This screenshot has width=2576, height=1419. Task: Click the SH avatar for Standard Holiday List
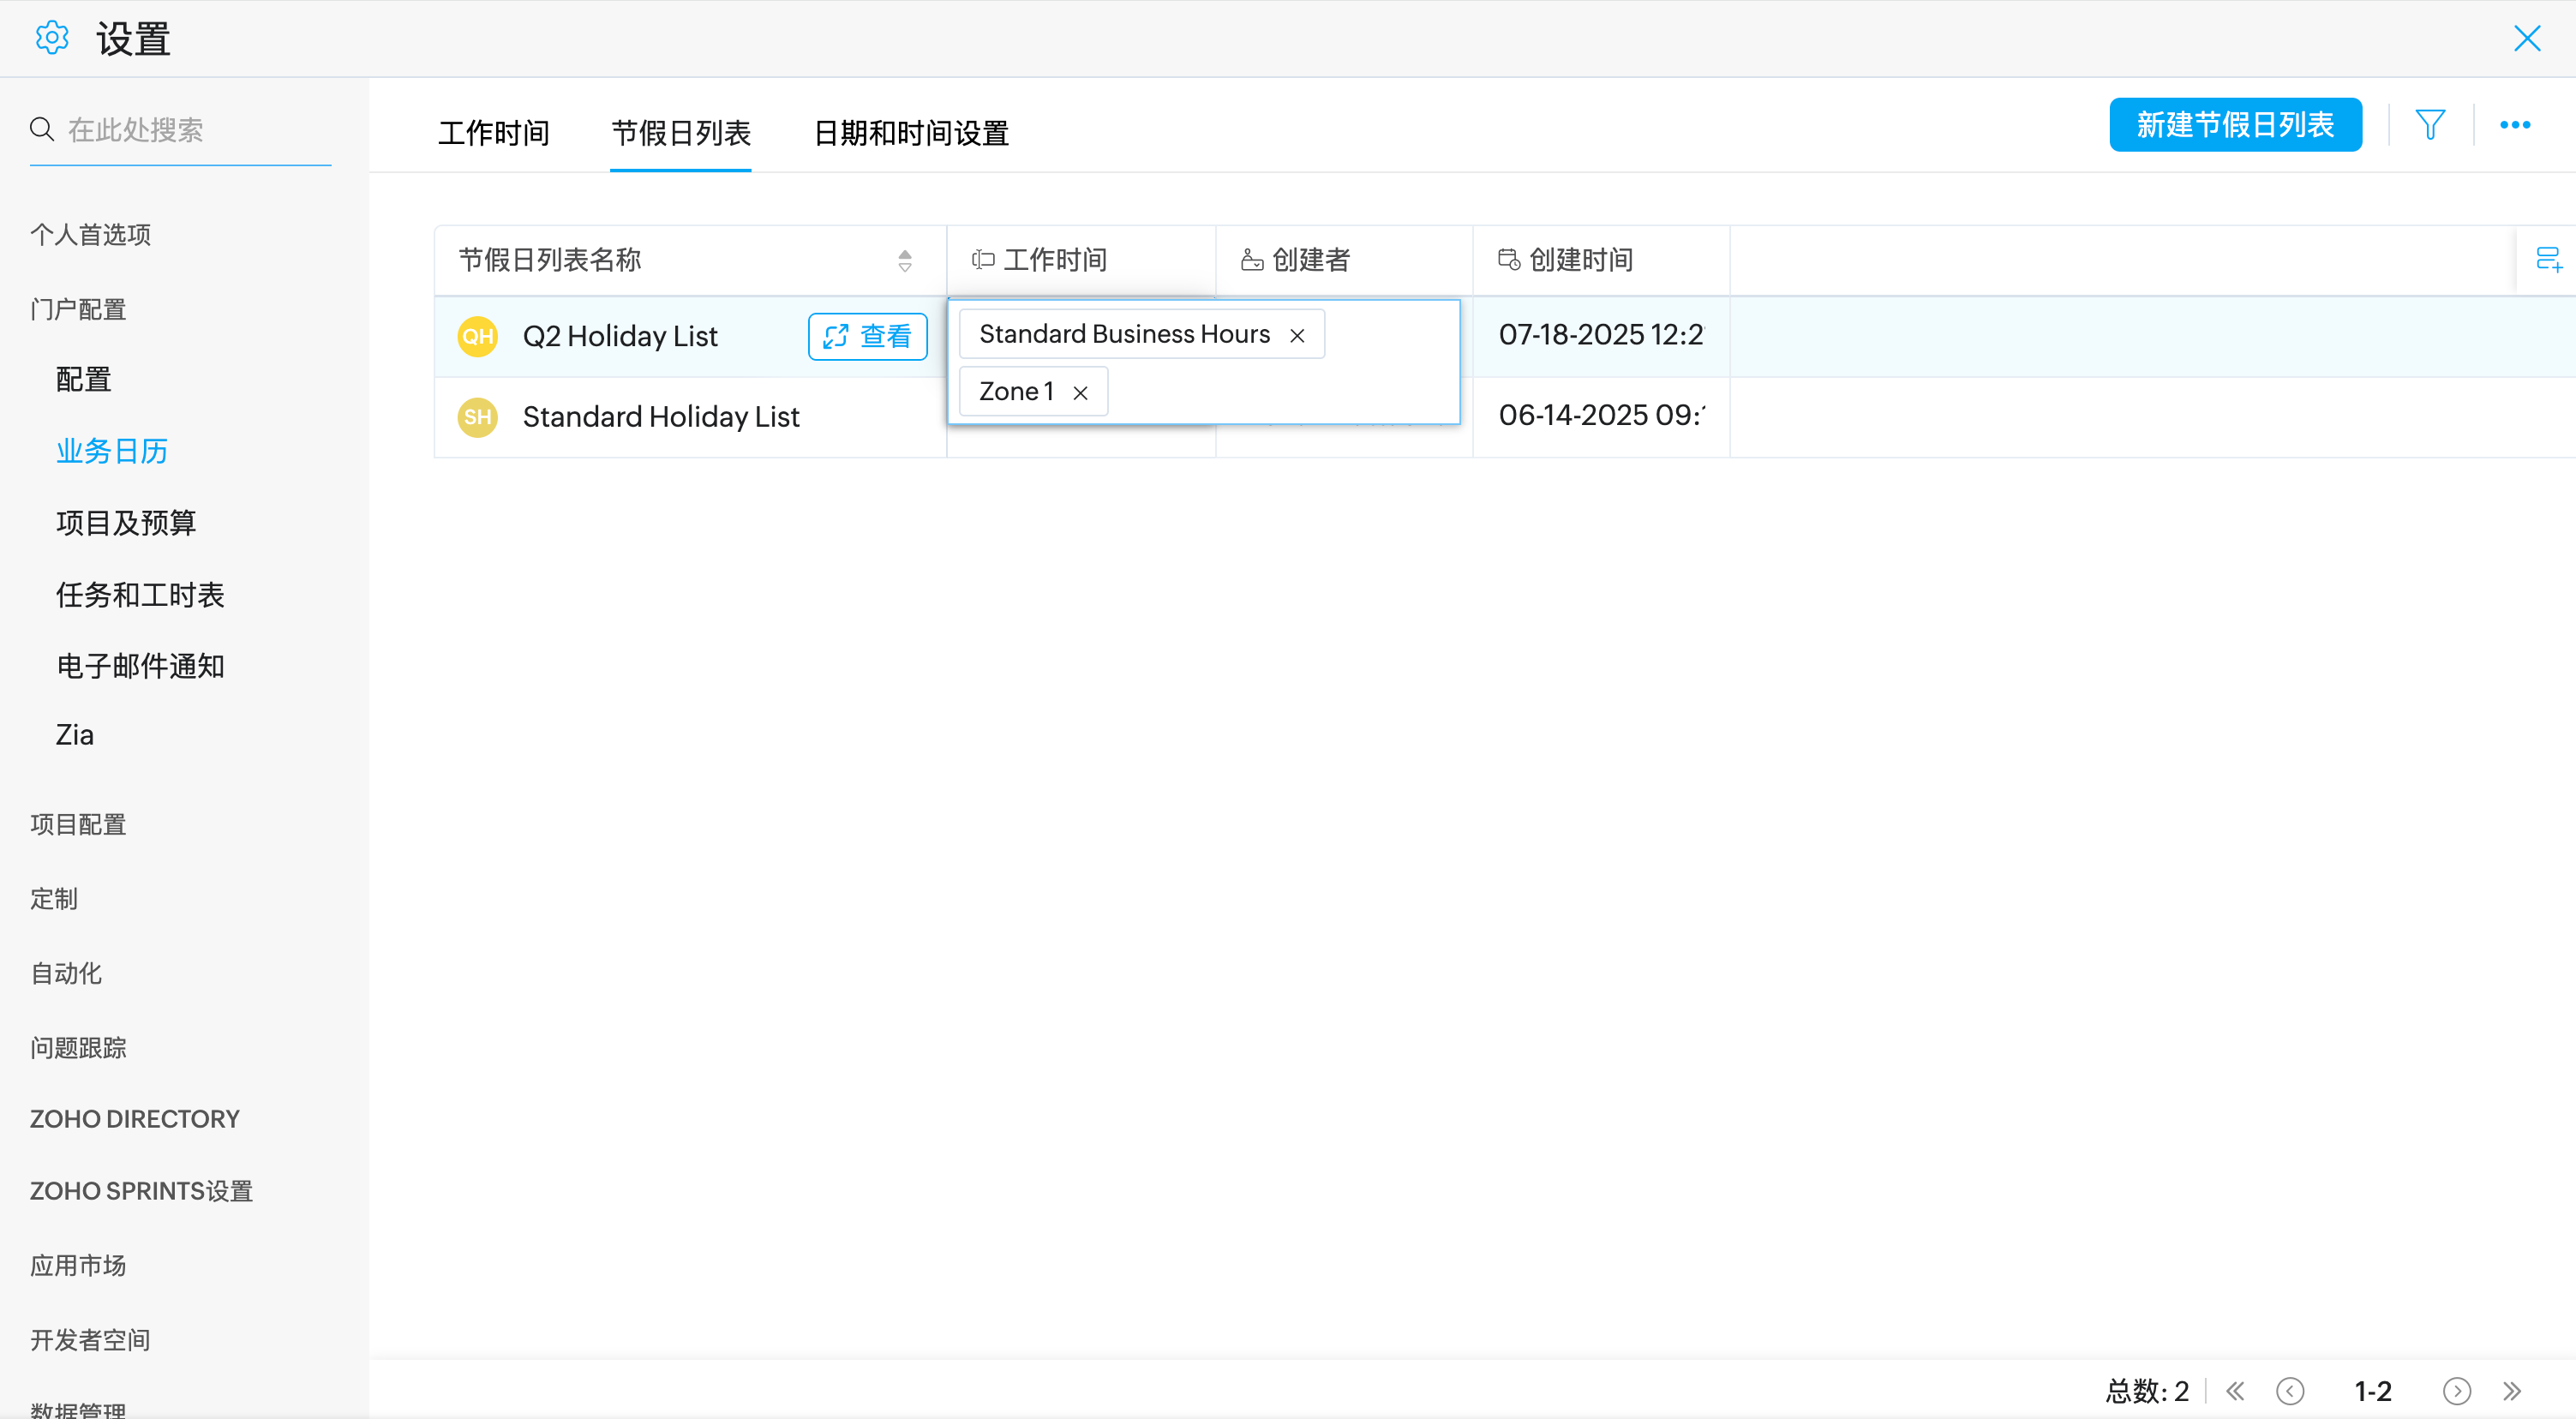[478, 417]
